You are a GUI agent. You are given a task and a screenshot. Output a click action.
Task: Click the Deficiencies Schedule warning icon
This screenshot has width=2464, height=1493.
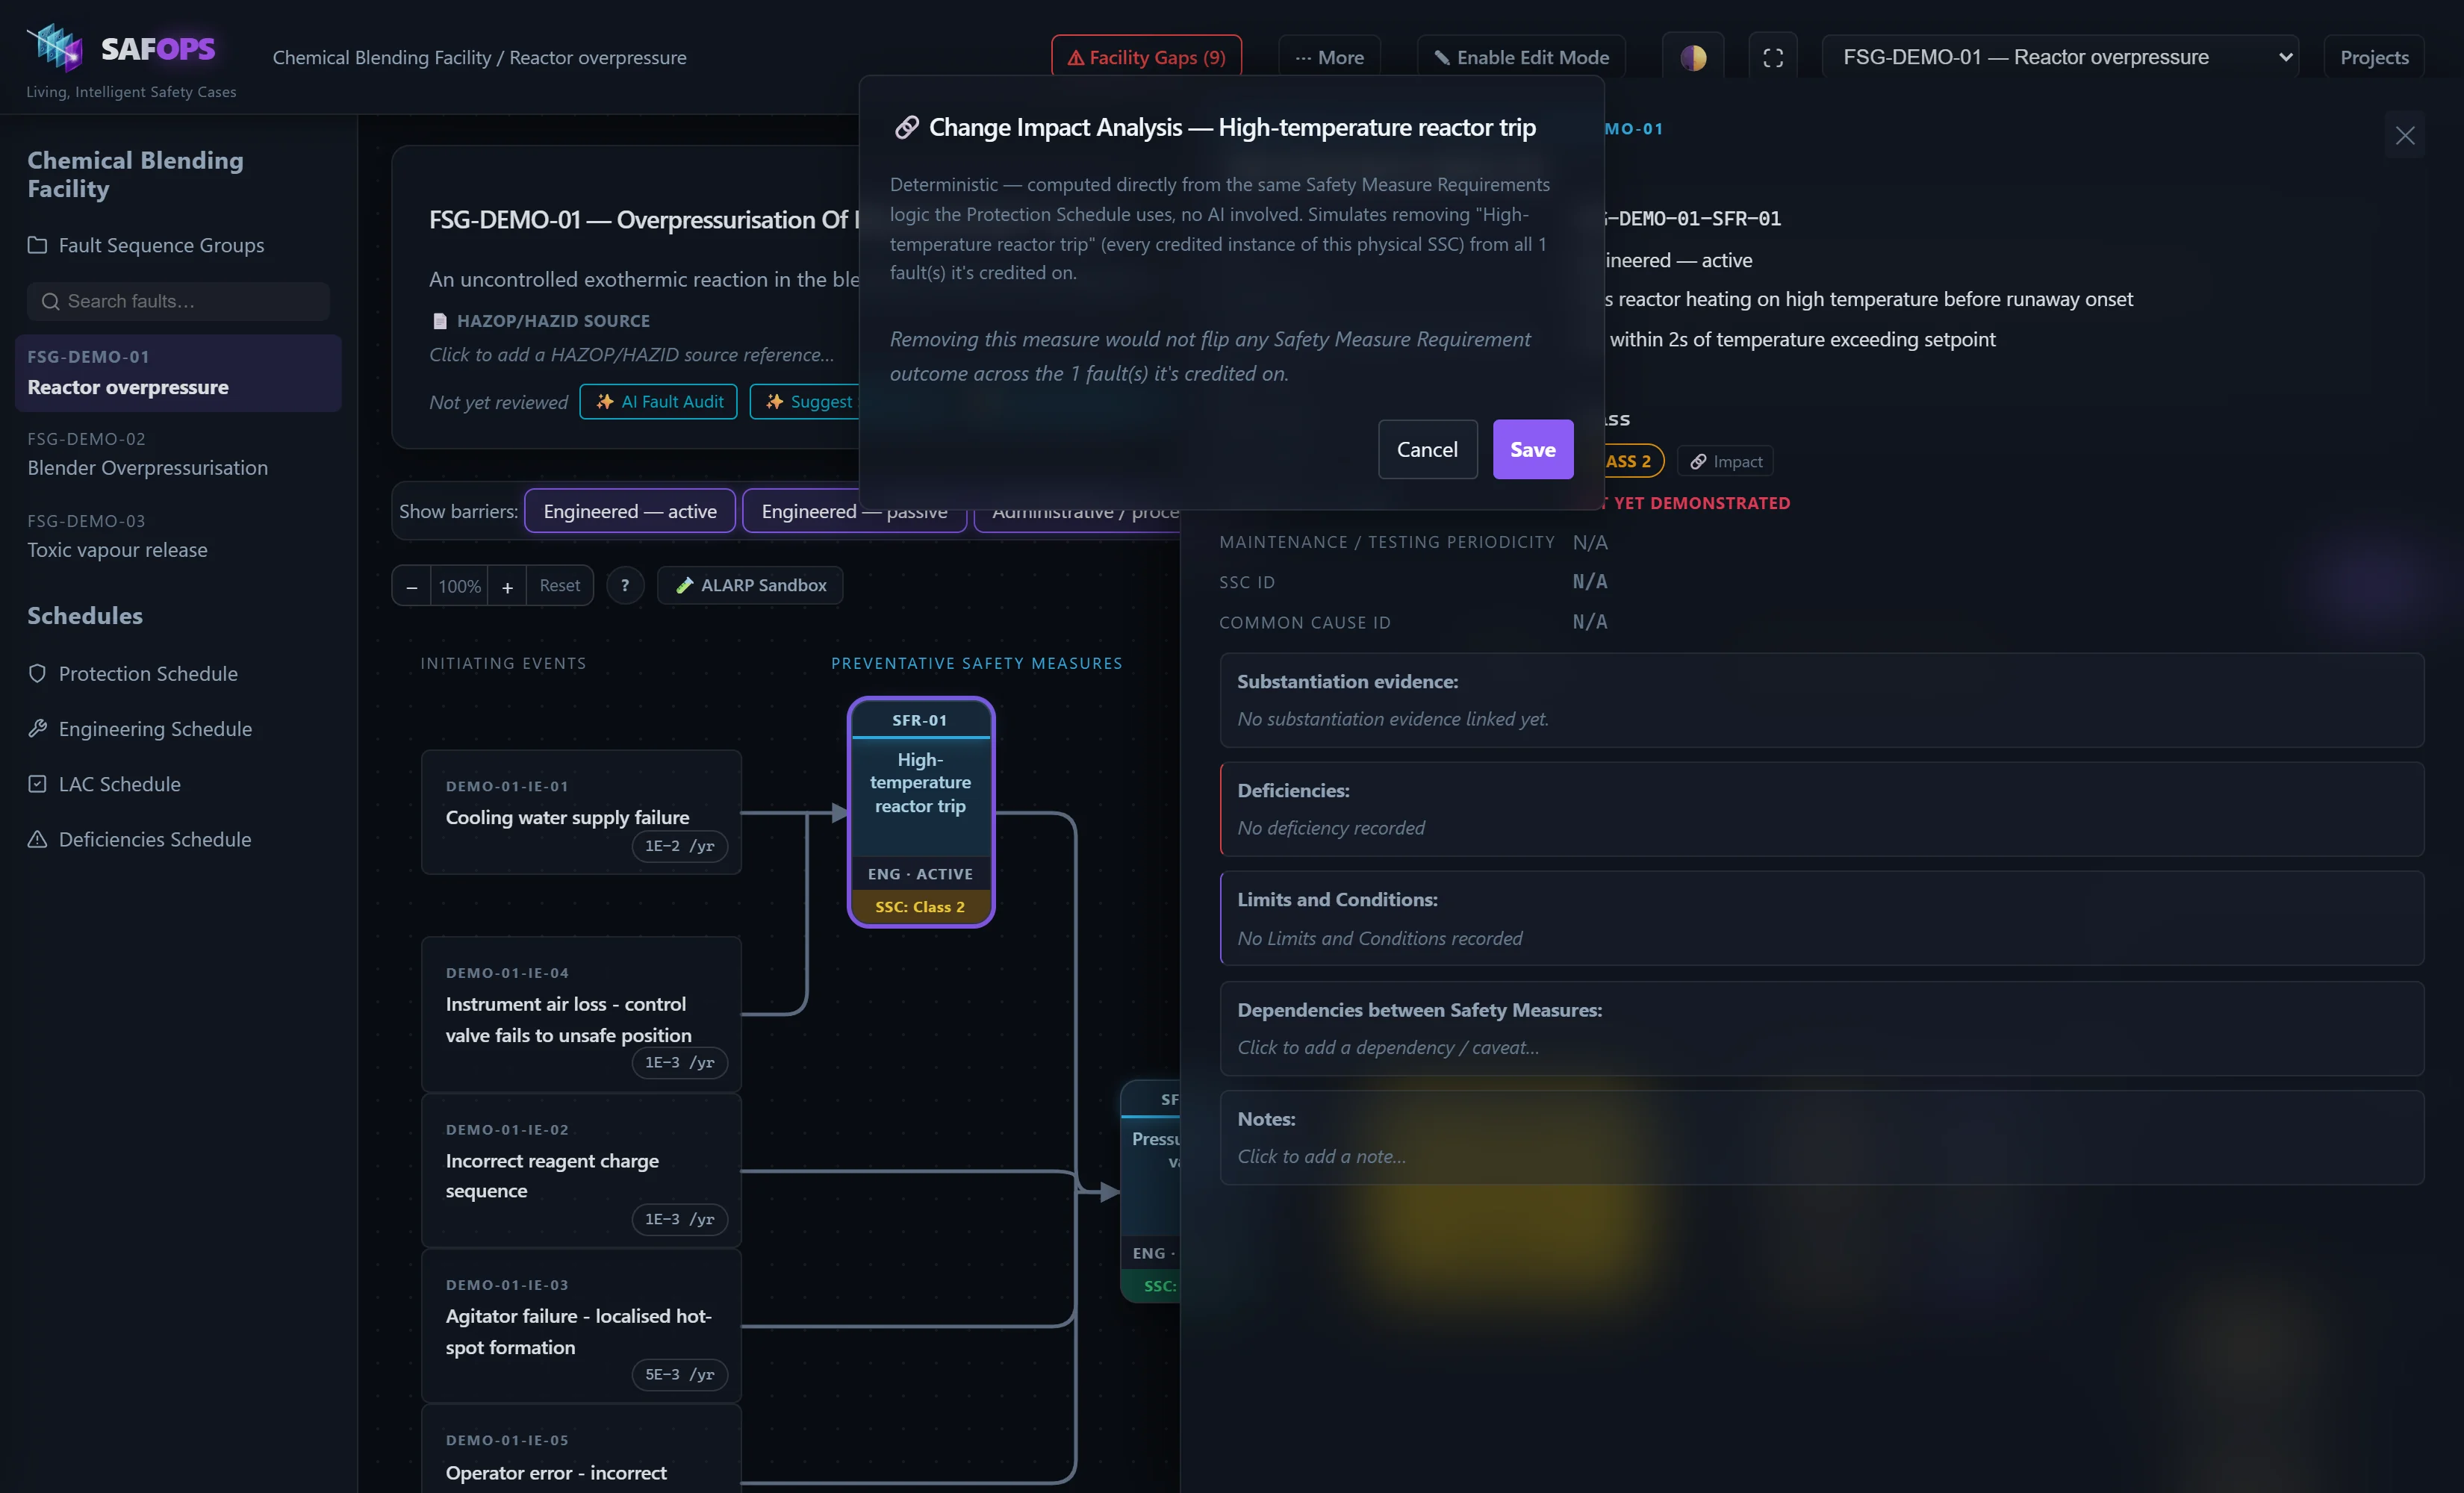click(37, 839)
